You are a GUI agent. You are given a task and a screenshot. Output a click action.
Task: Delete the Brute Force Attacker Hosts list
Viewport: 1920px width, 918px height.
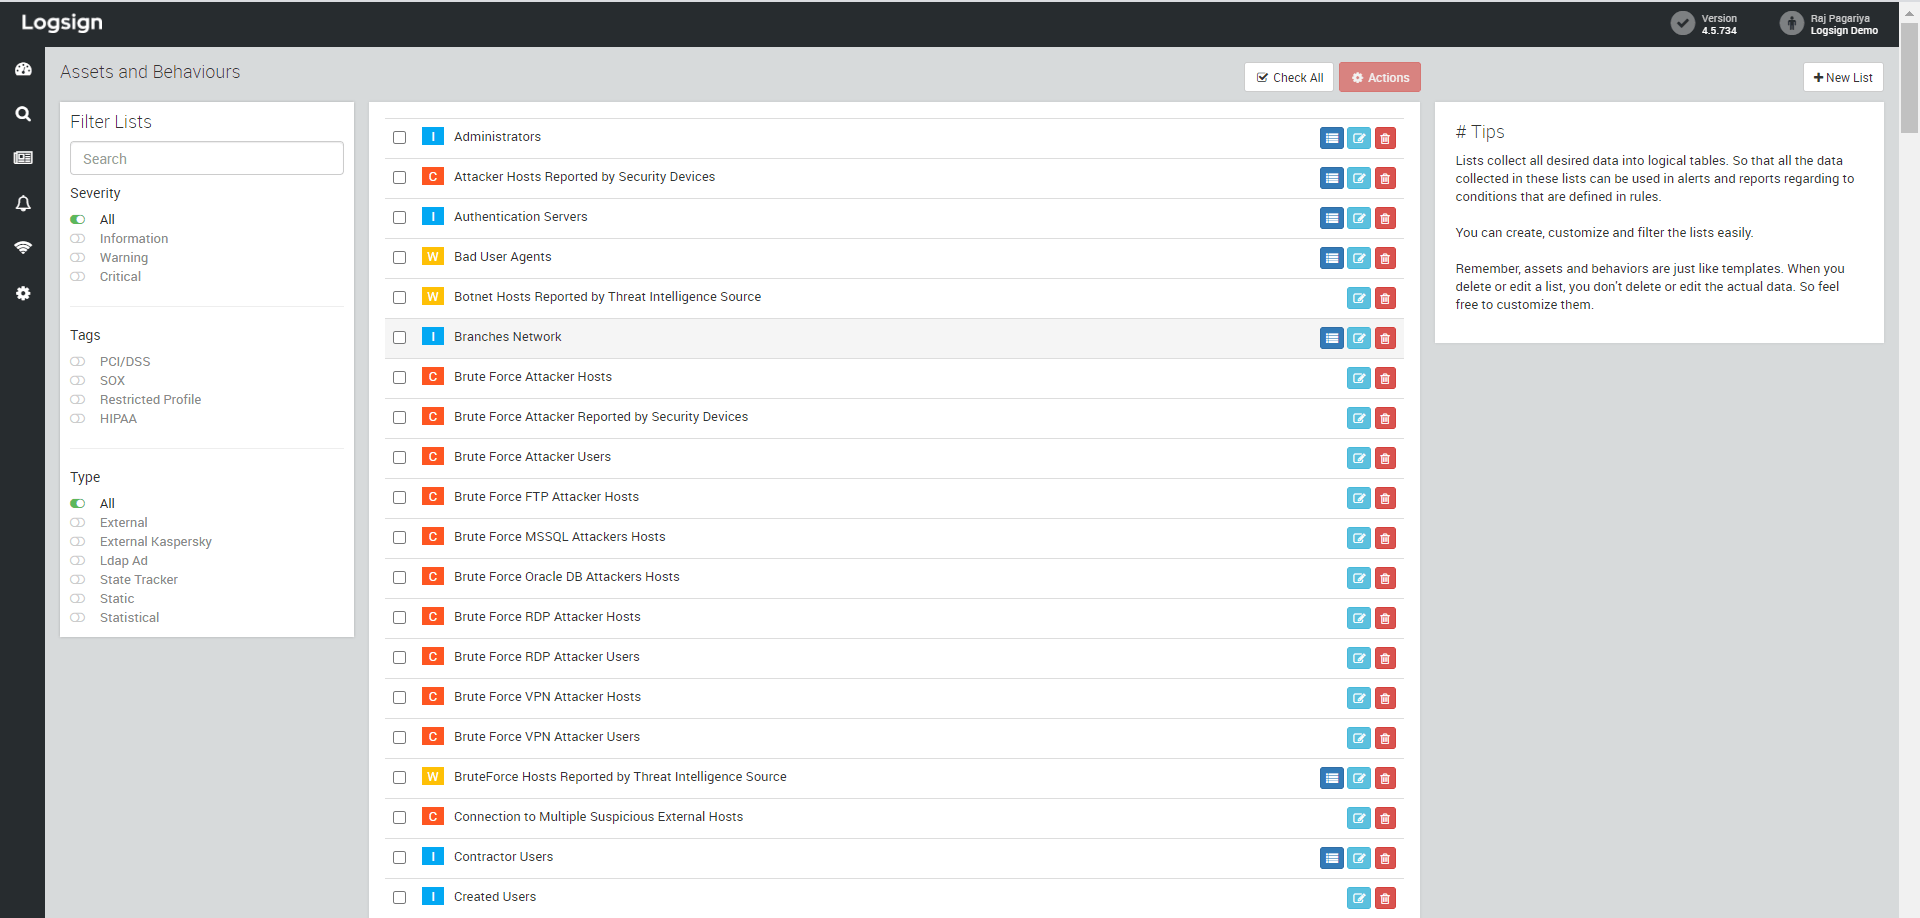[x=1385, y=378]
